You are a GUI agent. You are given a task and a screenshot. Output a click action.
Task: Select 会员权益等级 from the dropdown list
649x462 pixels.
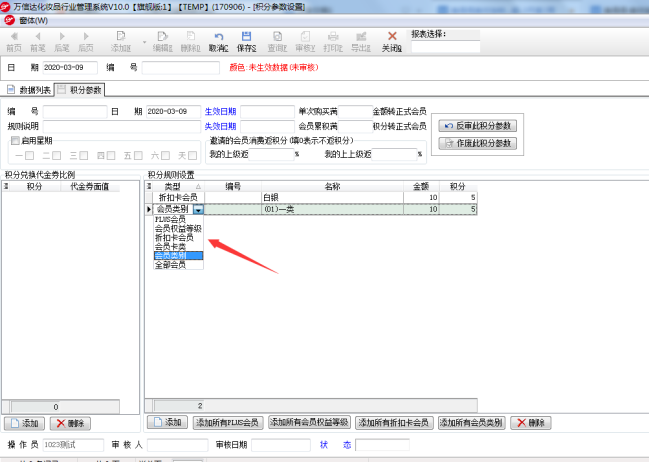[x=178, y=229]
